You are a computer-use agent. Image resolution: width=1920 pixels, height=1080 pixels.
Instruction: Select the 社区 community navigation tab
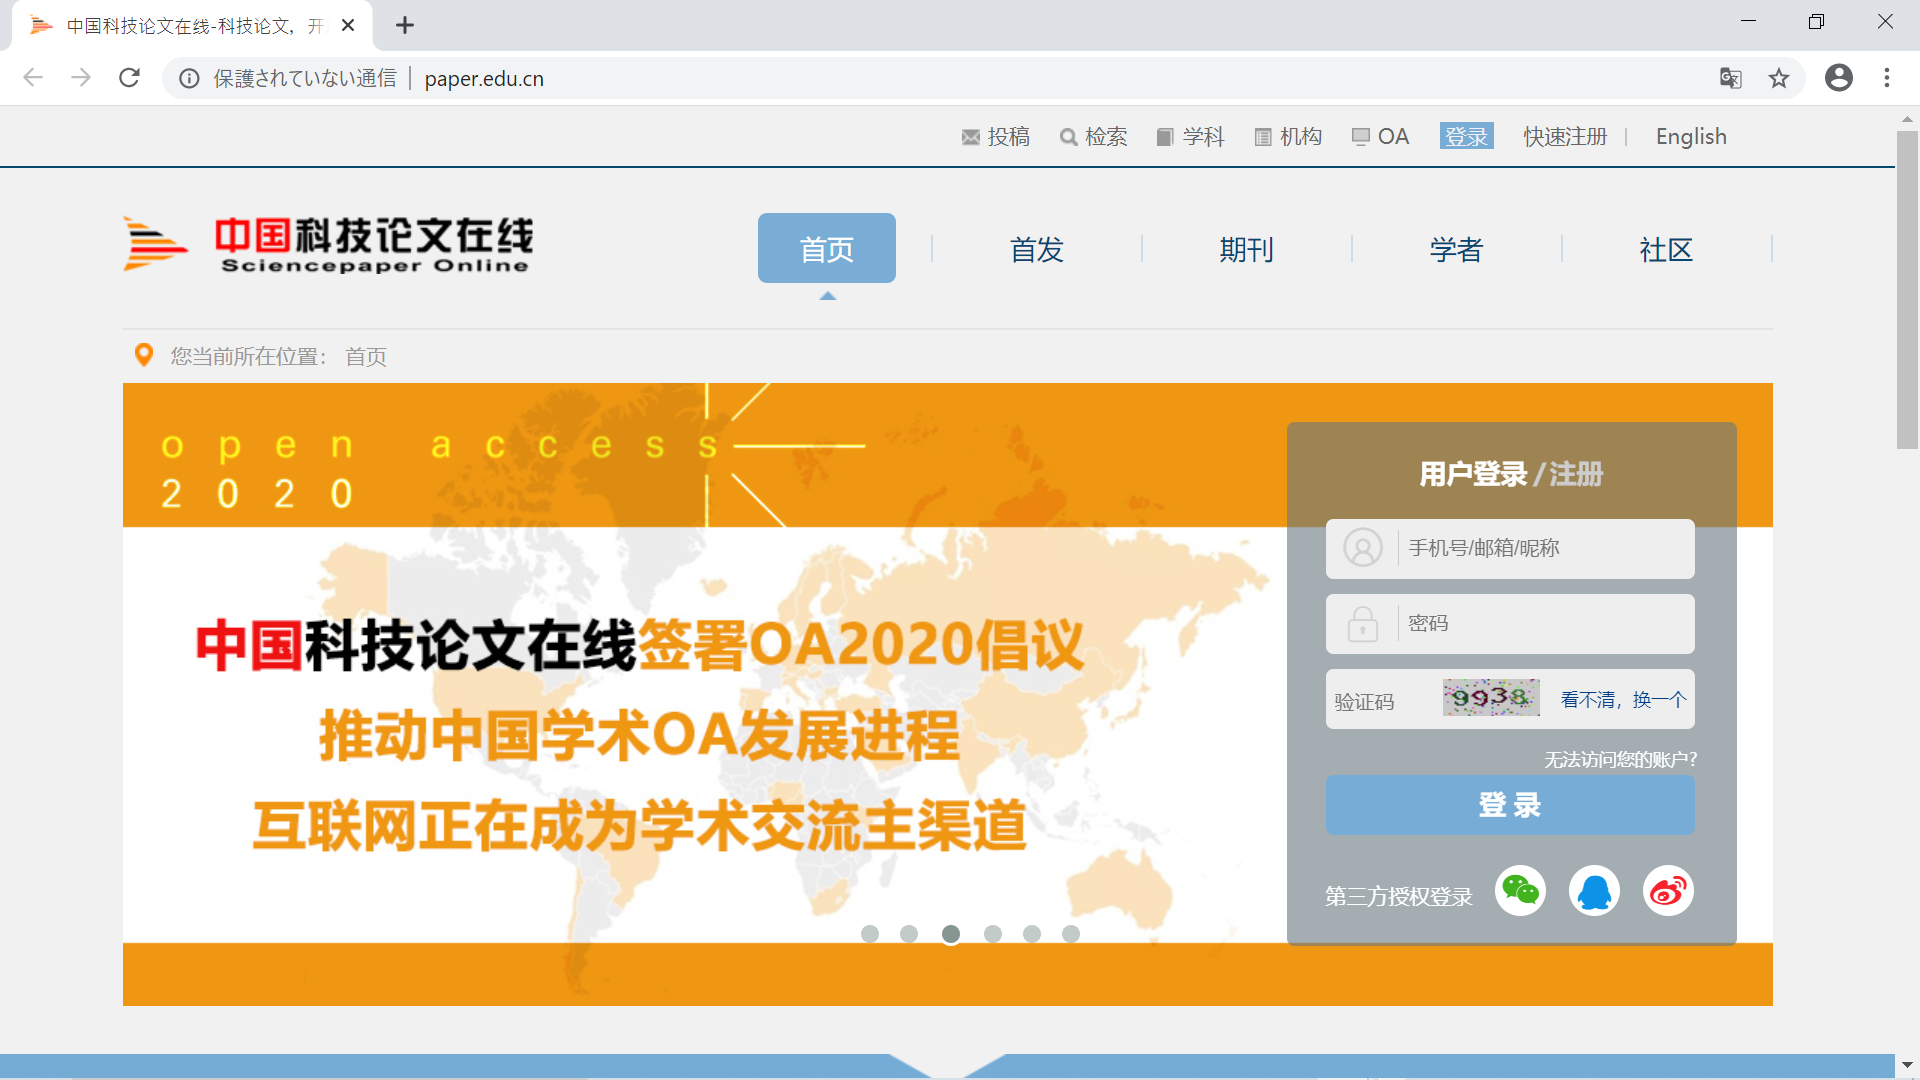pos(1667,249)
